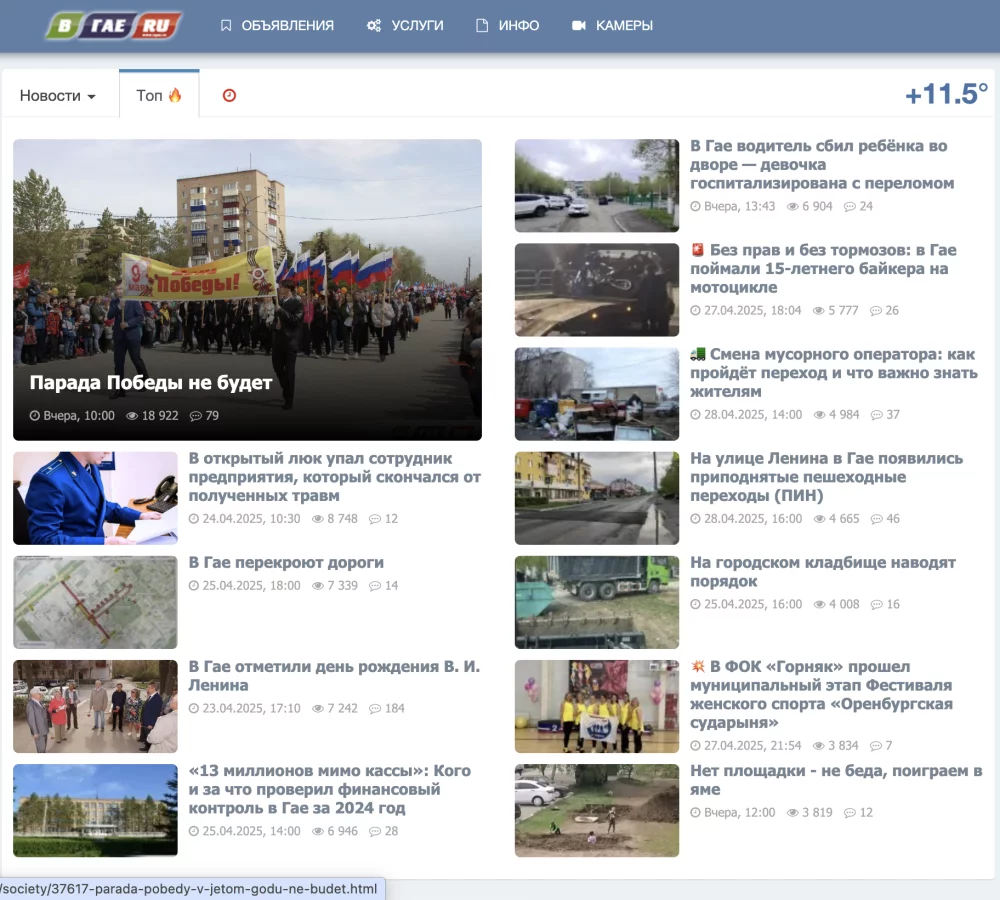Open ИНФО menu item

click(x=508, y=26)
